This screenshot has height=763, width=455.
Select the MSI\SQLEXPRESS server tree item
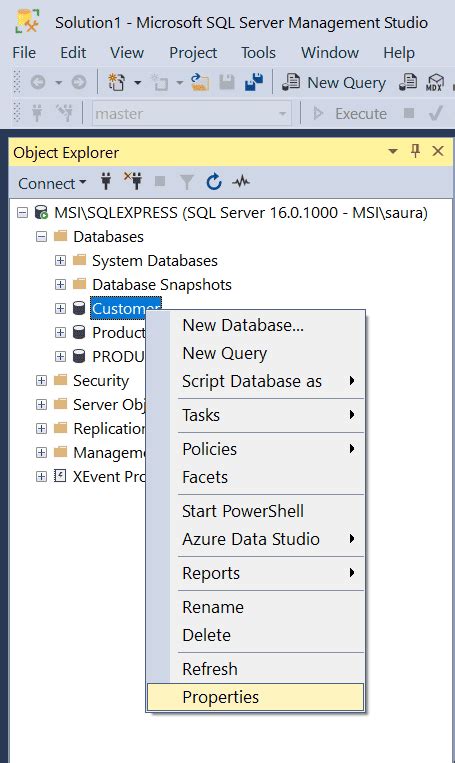pyautogui.click(x=241, y=213)
